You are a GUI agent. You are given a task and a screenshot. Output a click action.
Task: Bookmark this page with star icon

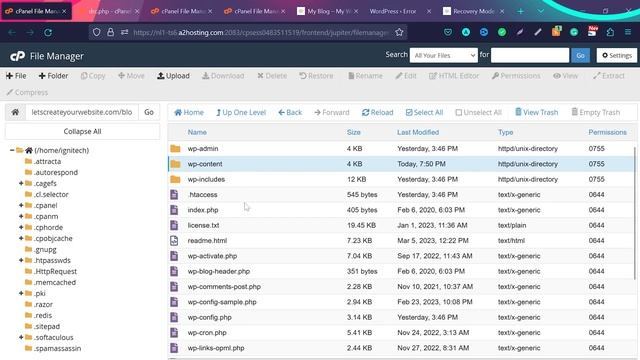pos(399,32)
